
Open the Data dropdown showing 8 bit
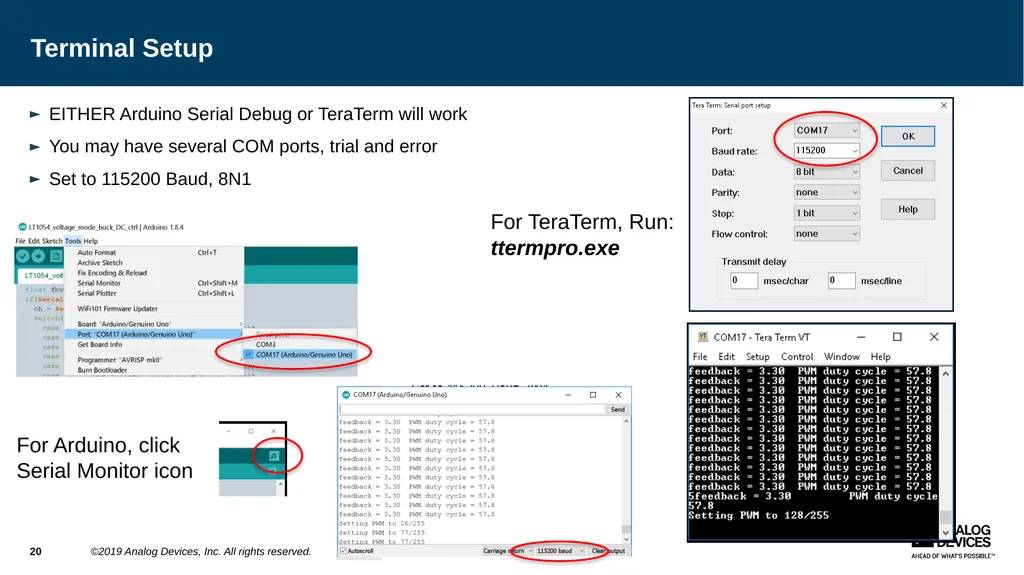tap(826, 172)
